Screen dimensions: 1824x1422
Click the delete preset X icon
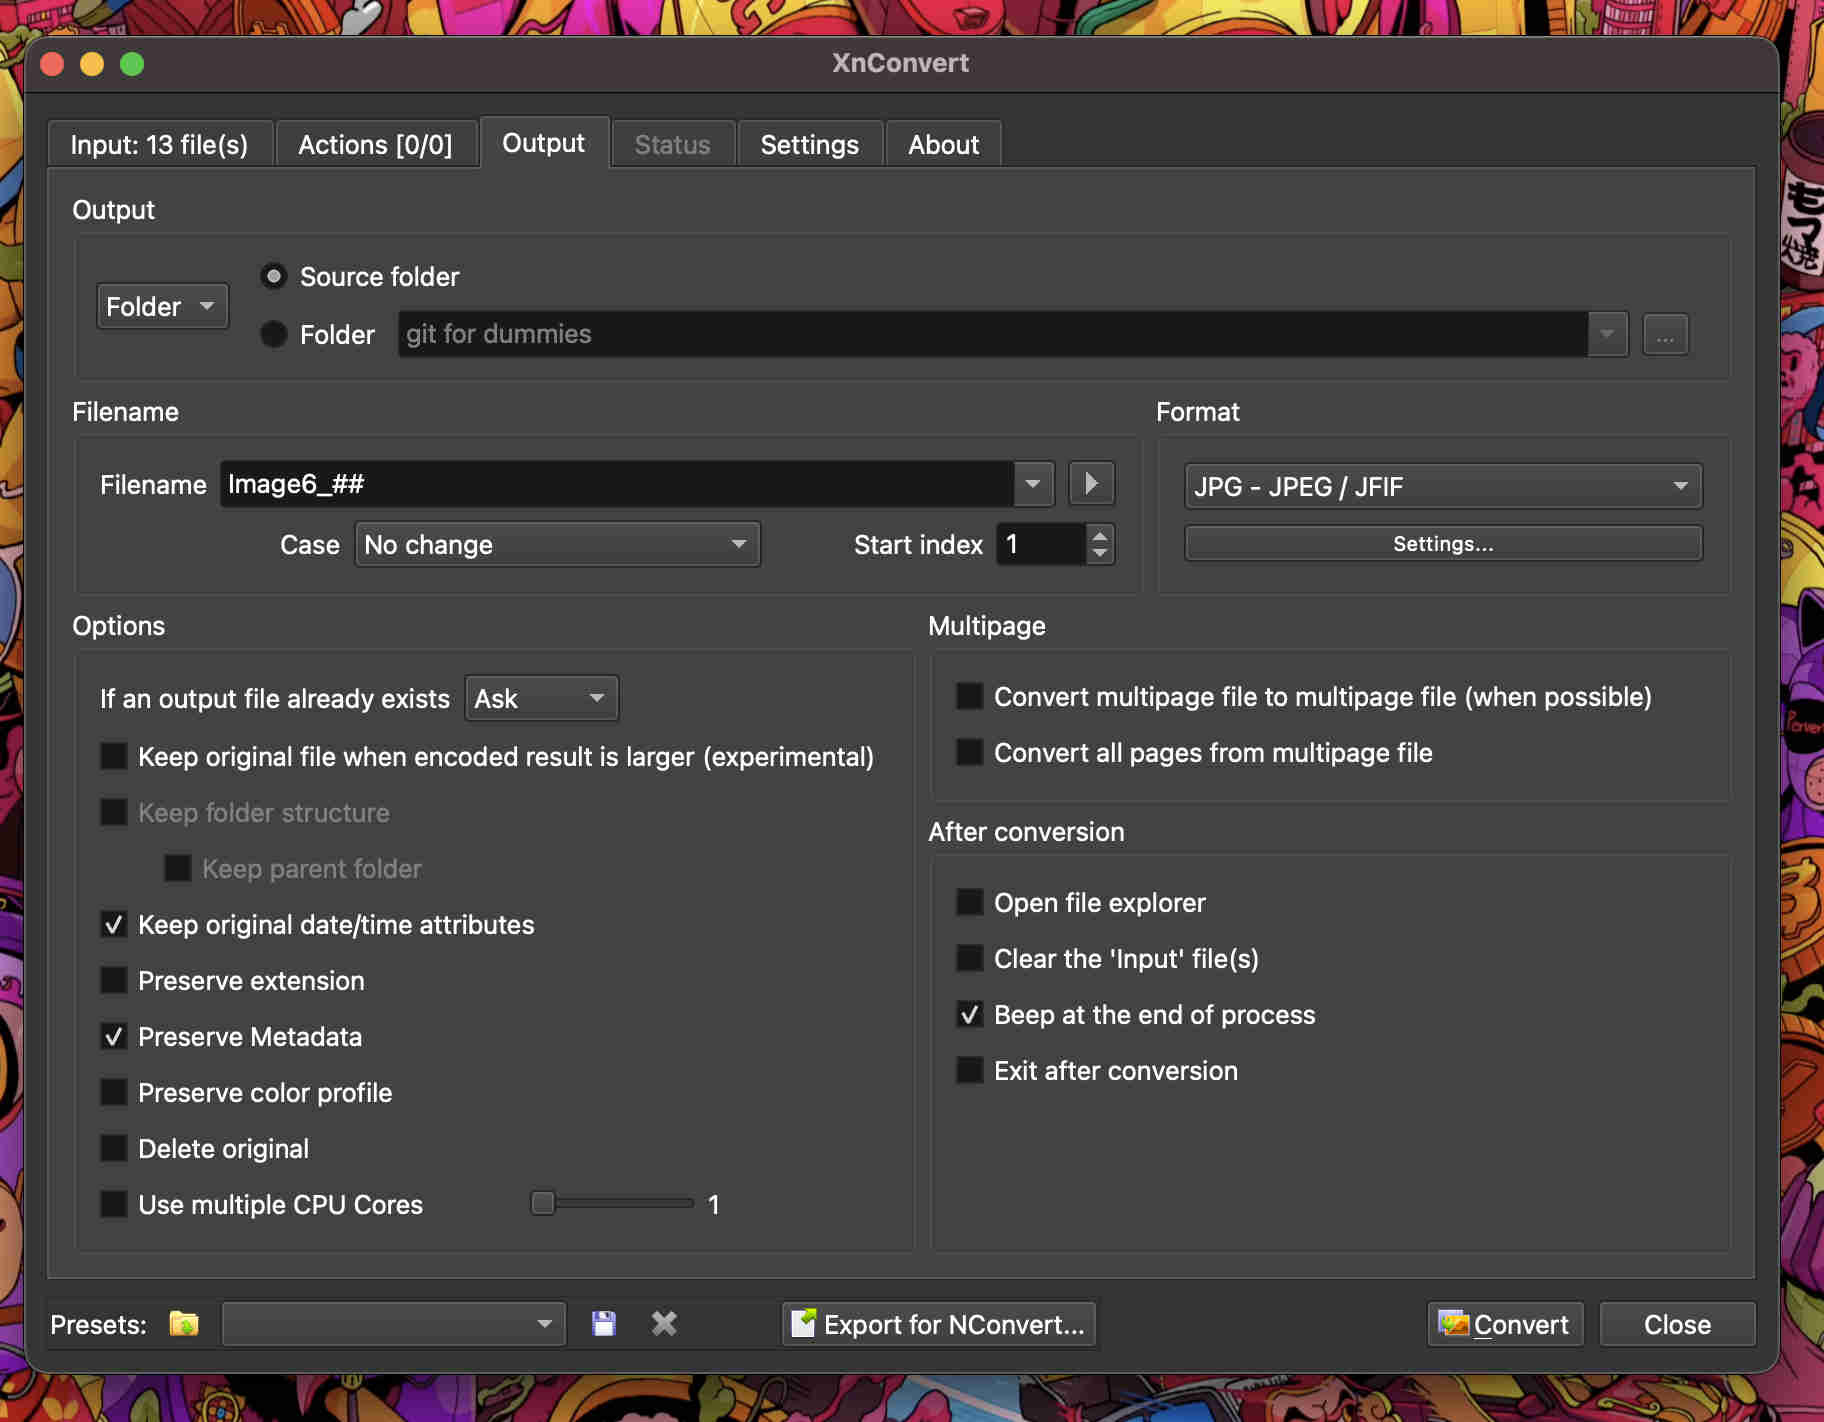click(x=664, y=1324)
